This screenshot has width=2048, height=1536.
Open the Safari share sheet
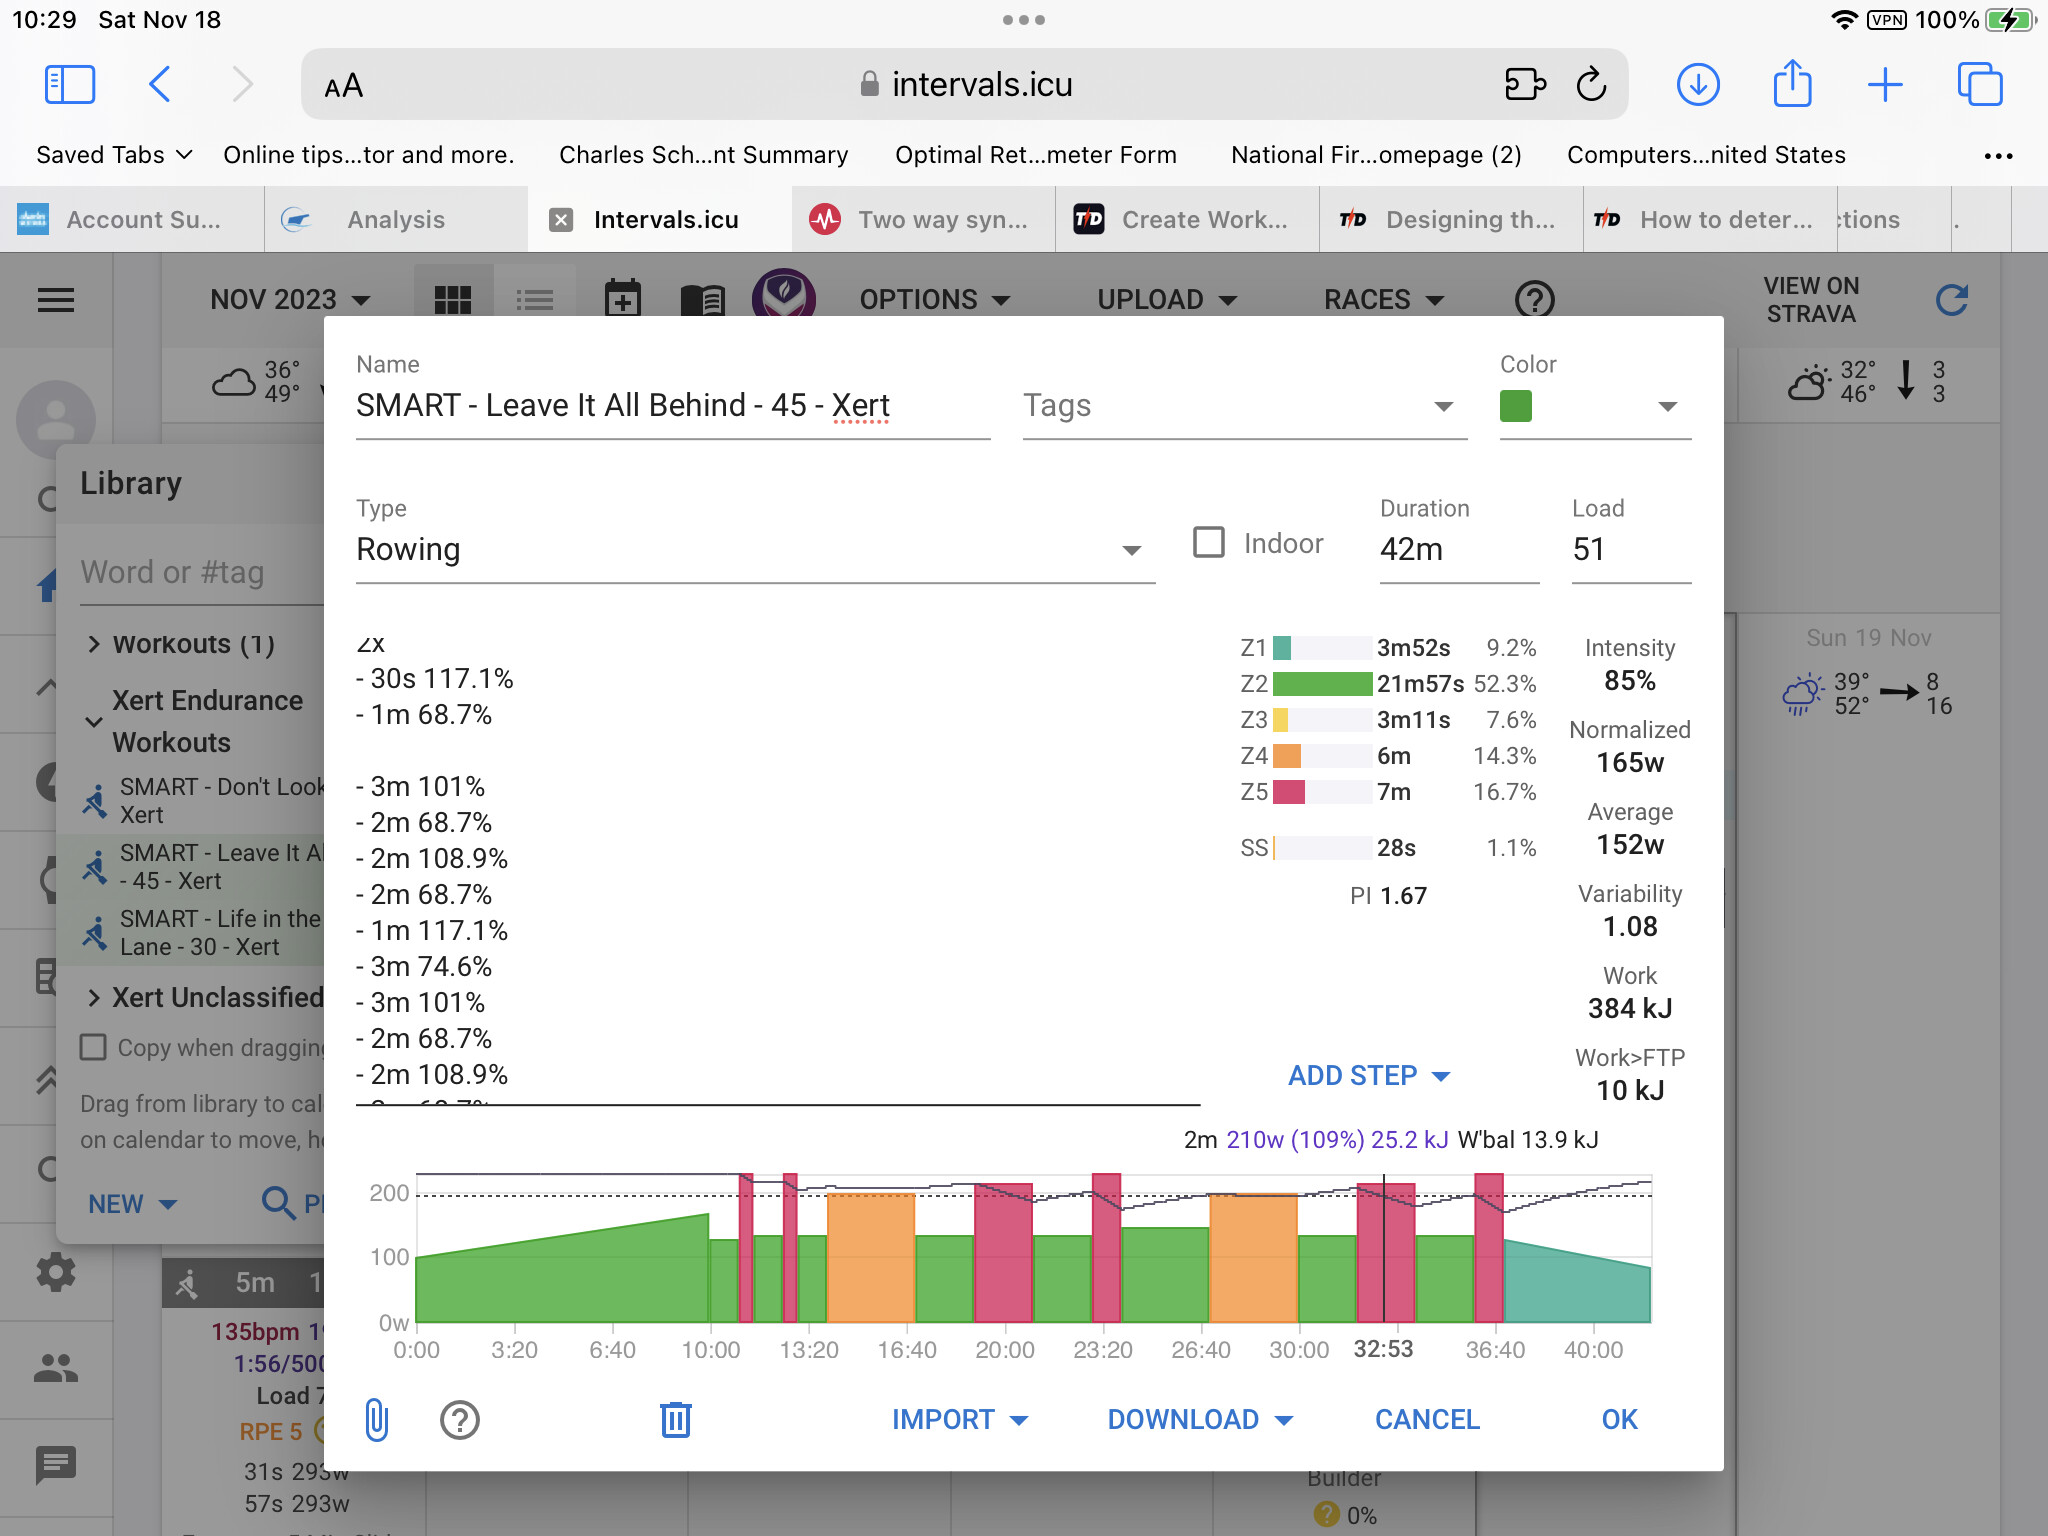point(1792,83)
